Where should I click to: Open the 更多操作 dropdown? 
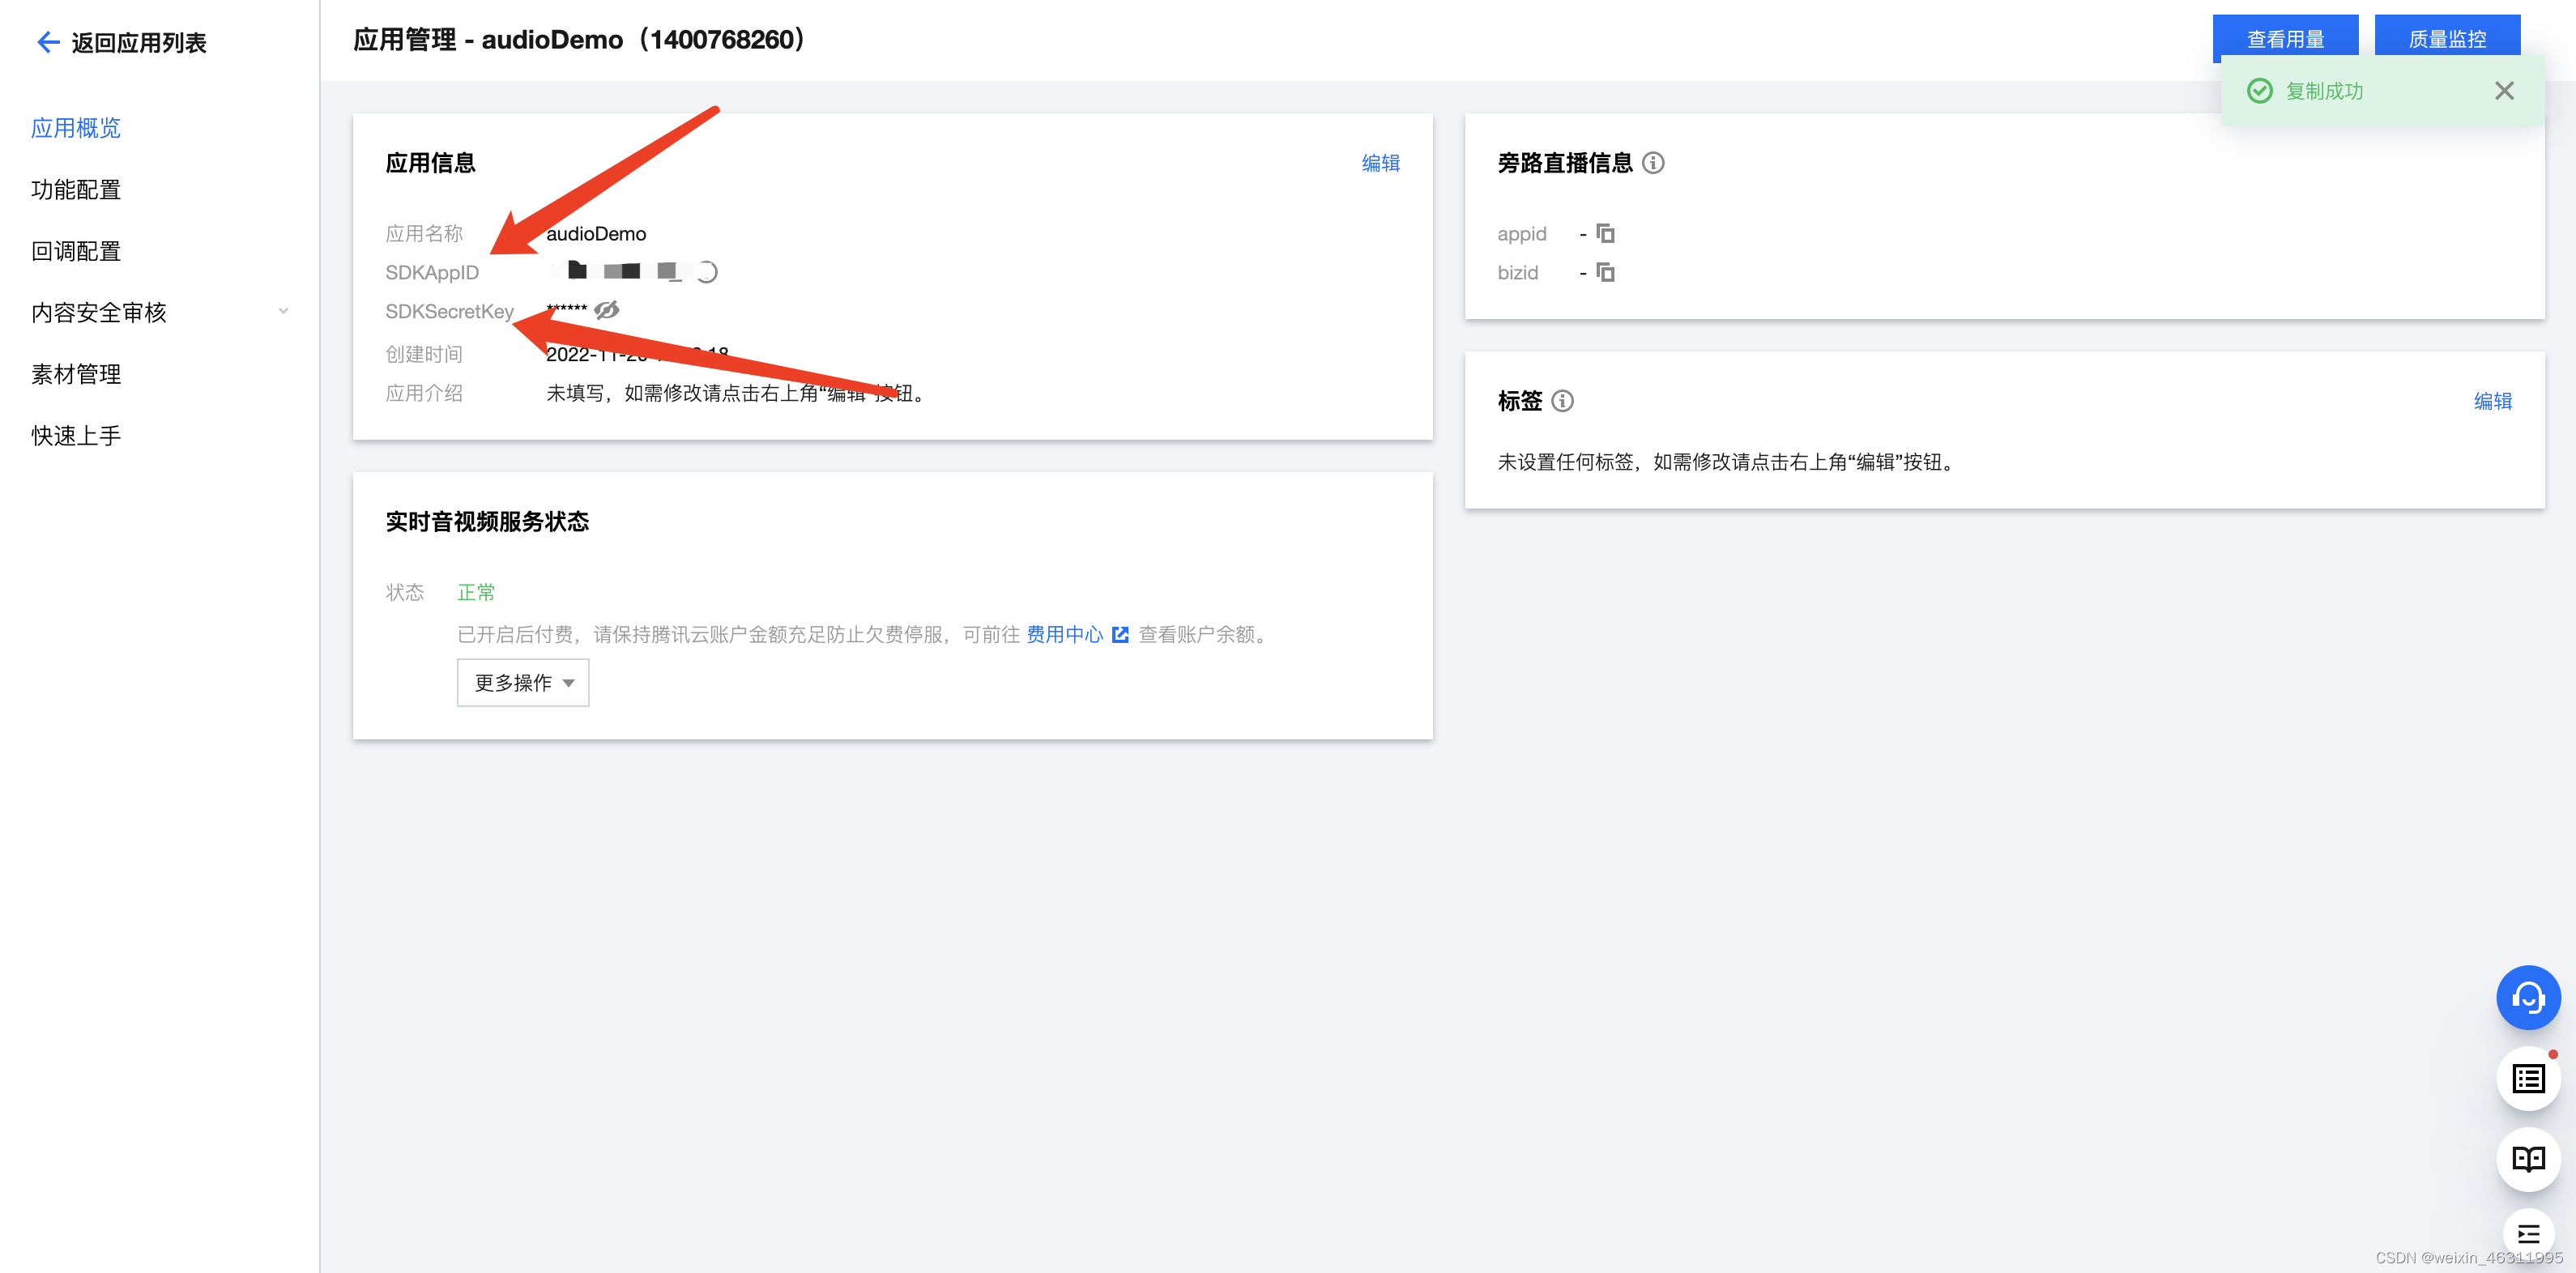click(523, 682)
